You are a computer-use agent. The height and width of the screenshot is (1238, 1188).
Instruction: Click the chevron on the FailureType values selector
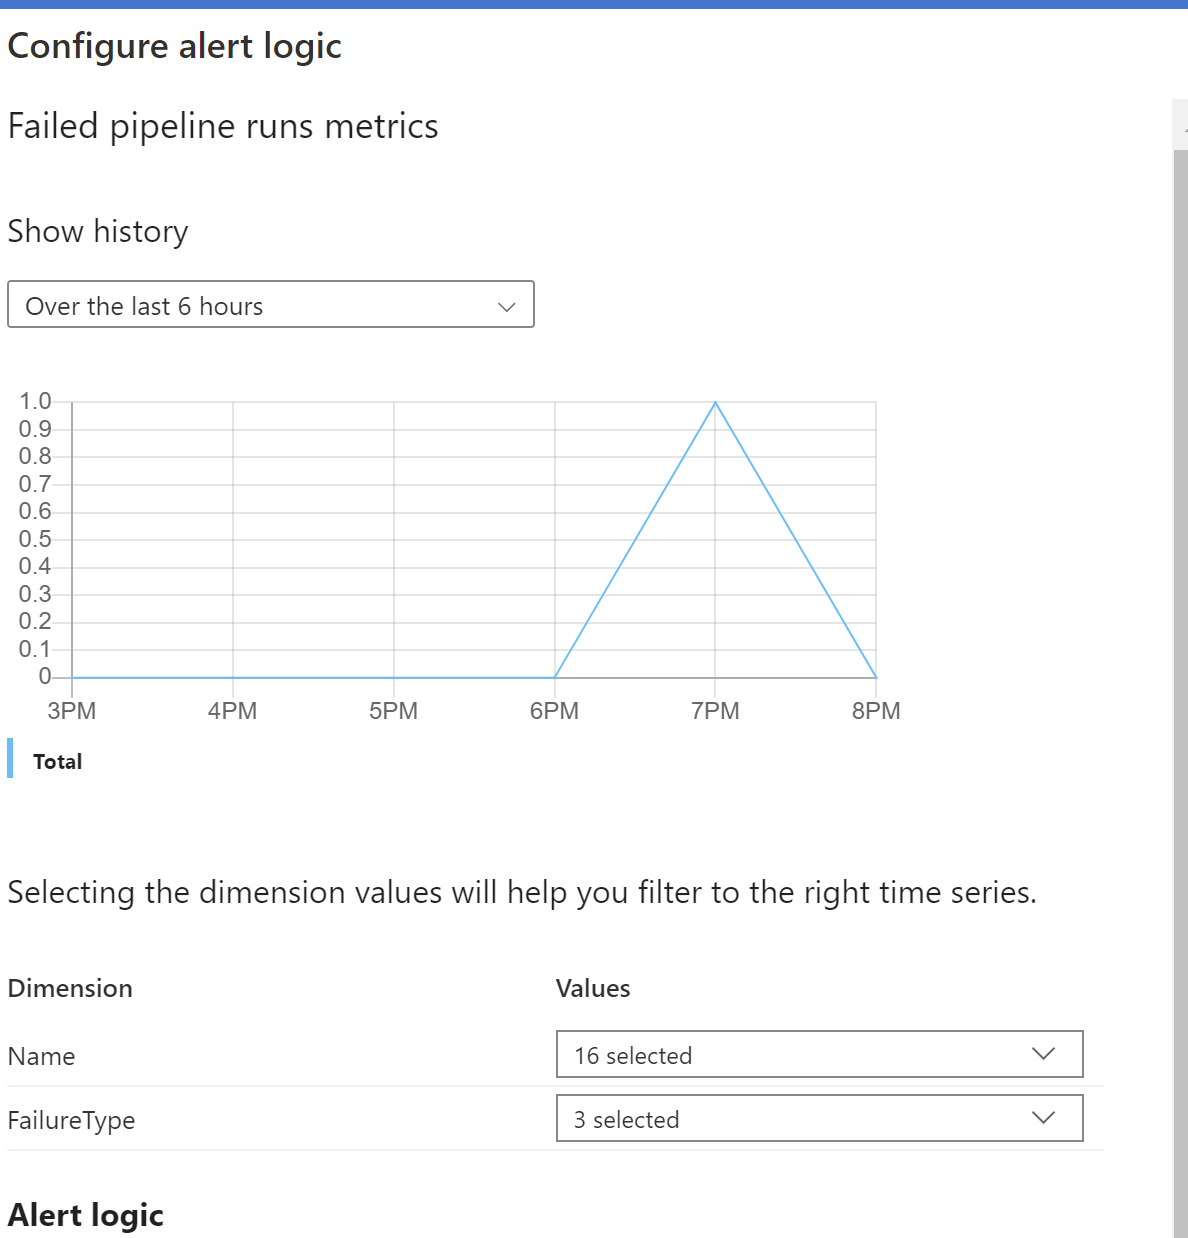(x=1044, y=1118)
